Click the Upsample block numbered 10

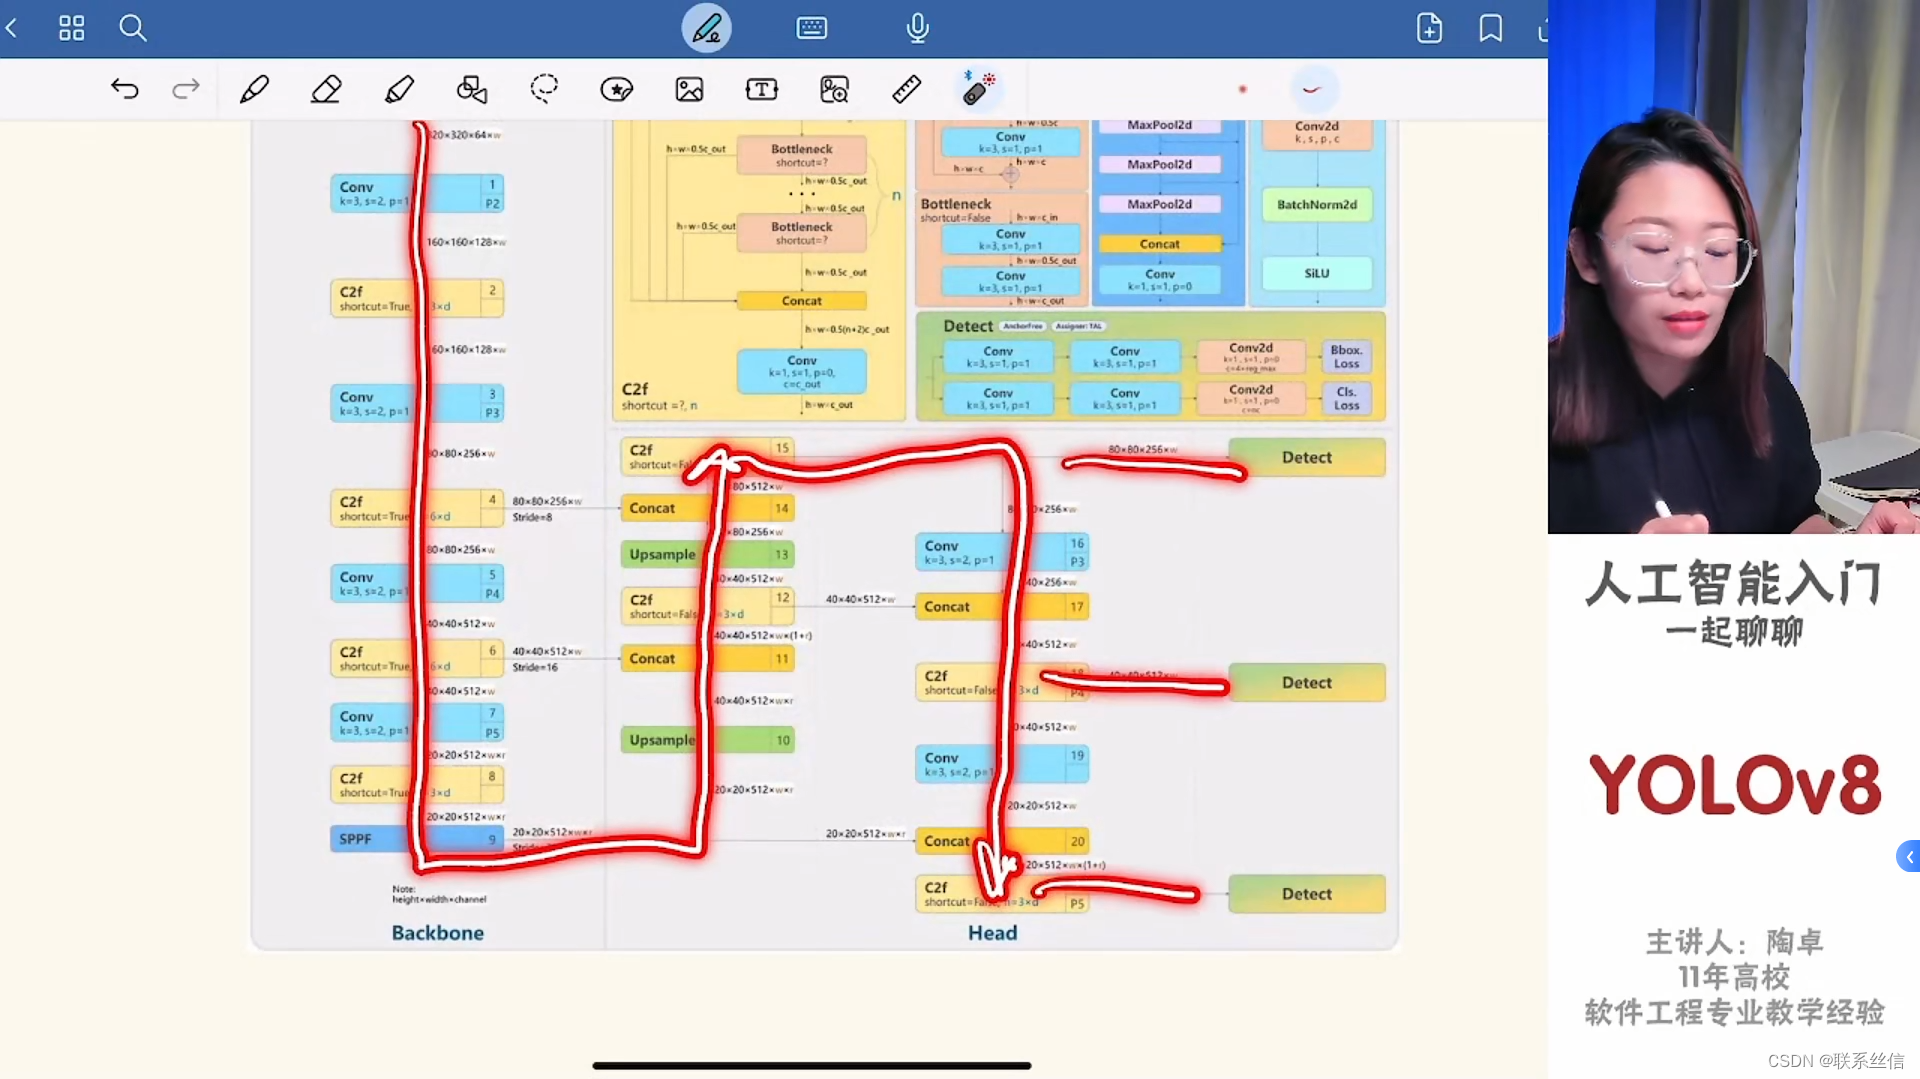[707, 740]
